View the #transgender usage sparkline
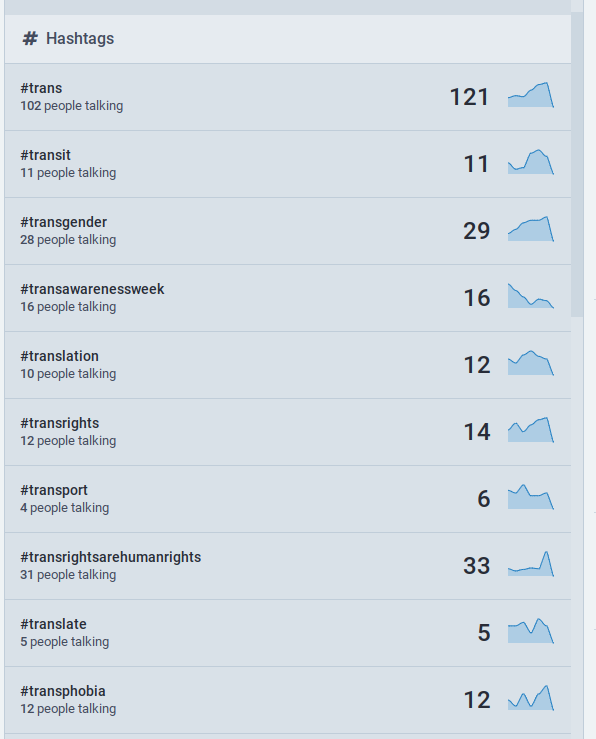The width and height of the screenshot is (596, 739). (x=531, y=229)
